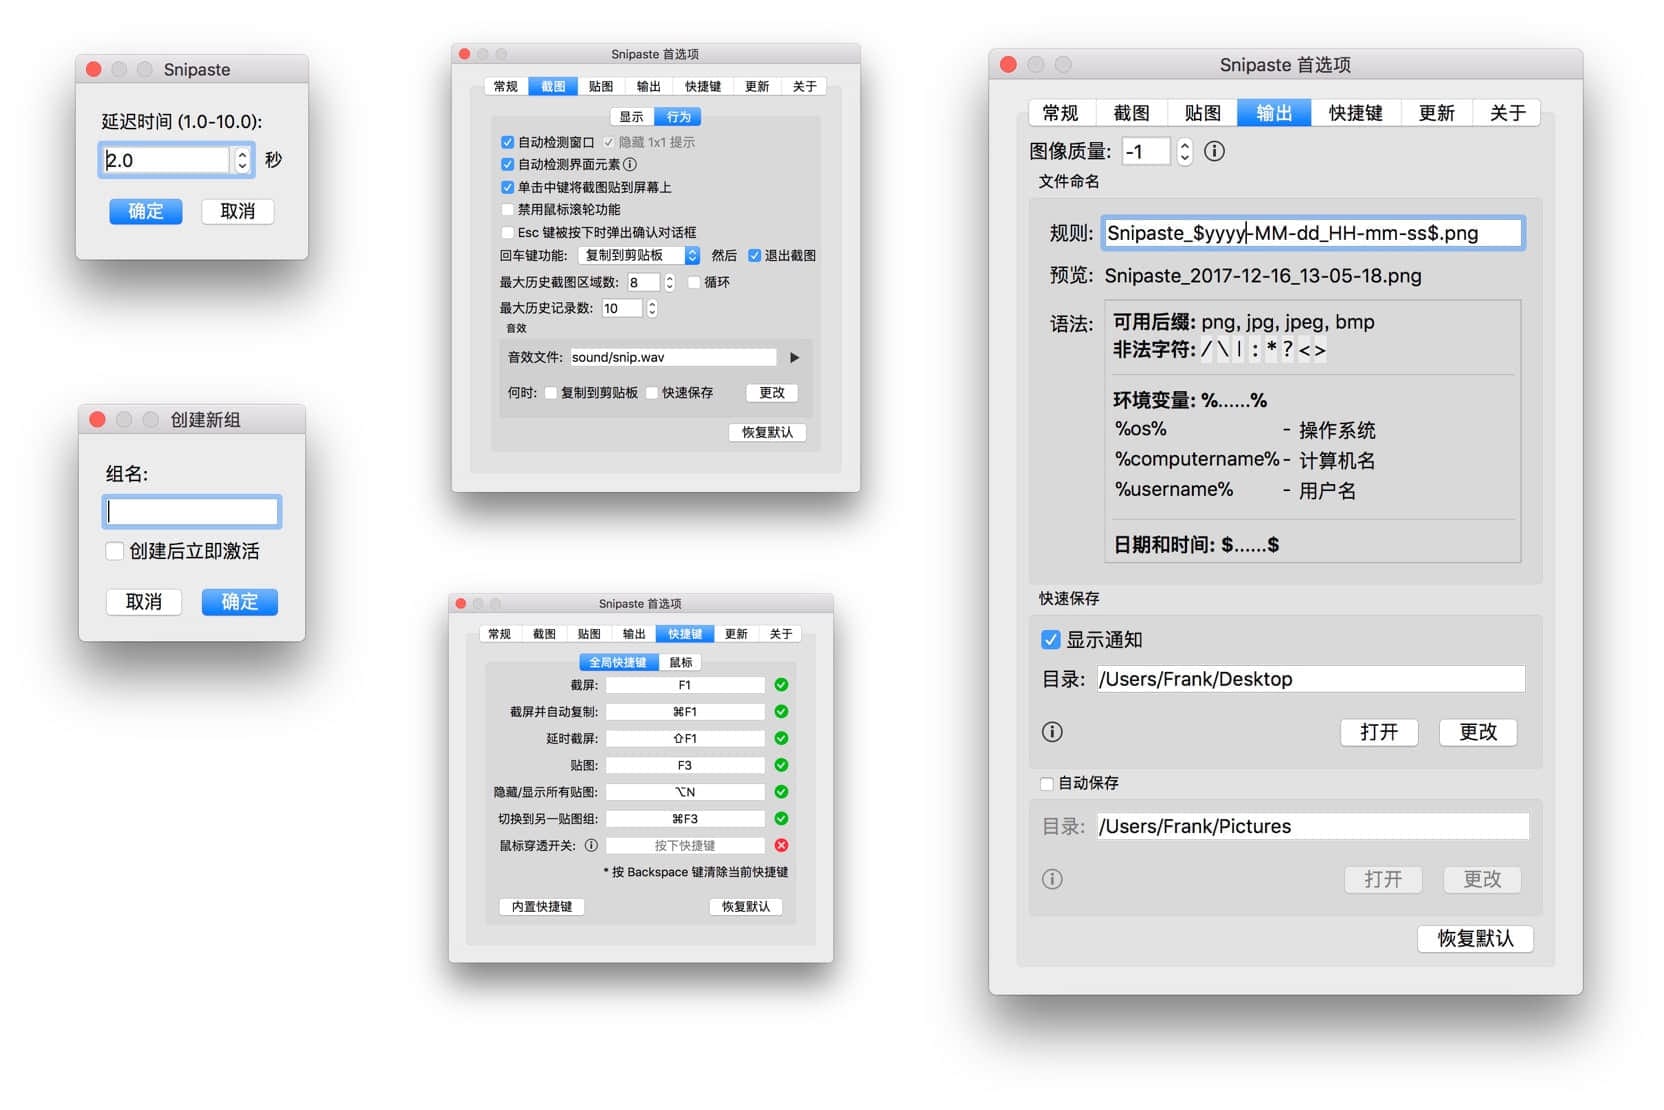The width and height of the screenshot is (1664, 1110).
Task: Click the file naming 规则 input field
Action: click(1313, 233)
